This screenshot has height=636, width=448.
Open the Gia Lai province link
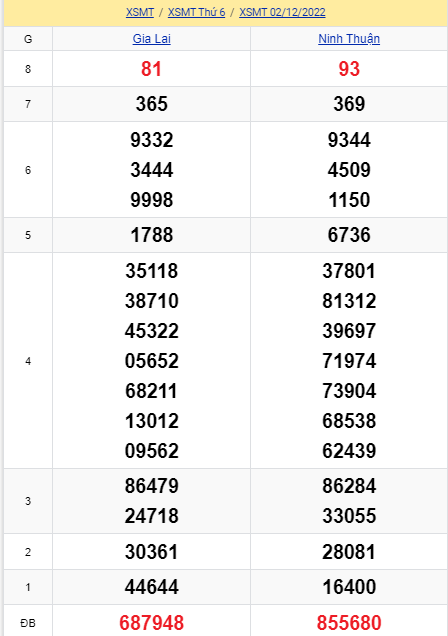(152, 39)
